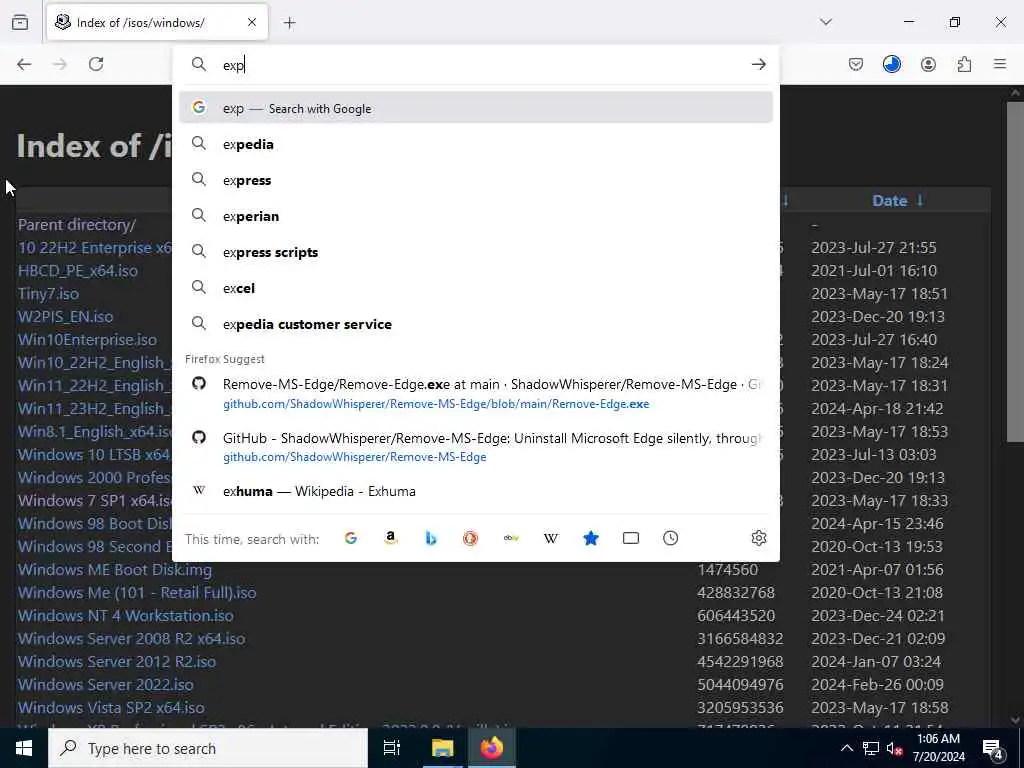Open the Windows Start menu
The image size is (1024, 768).
click(24, 748)
